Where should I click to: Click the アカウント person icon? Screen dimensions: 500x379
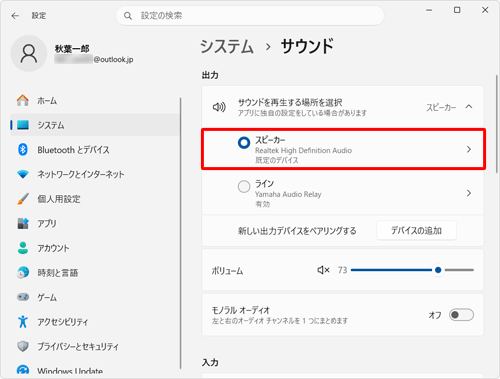click(23, 248)
